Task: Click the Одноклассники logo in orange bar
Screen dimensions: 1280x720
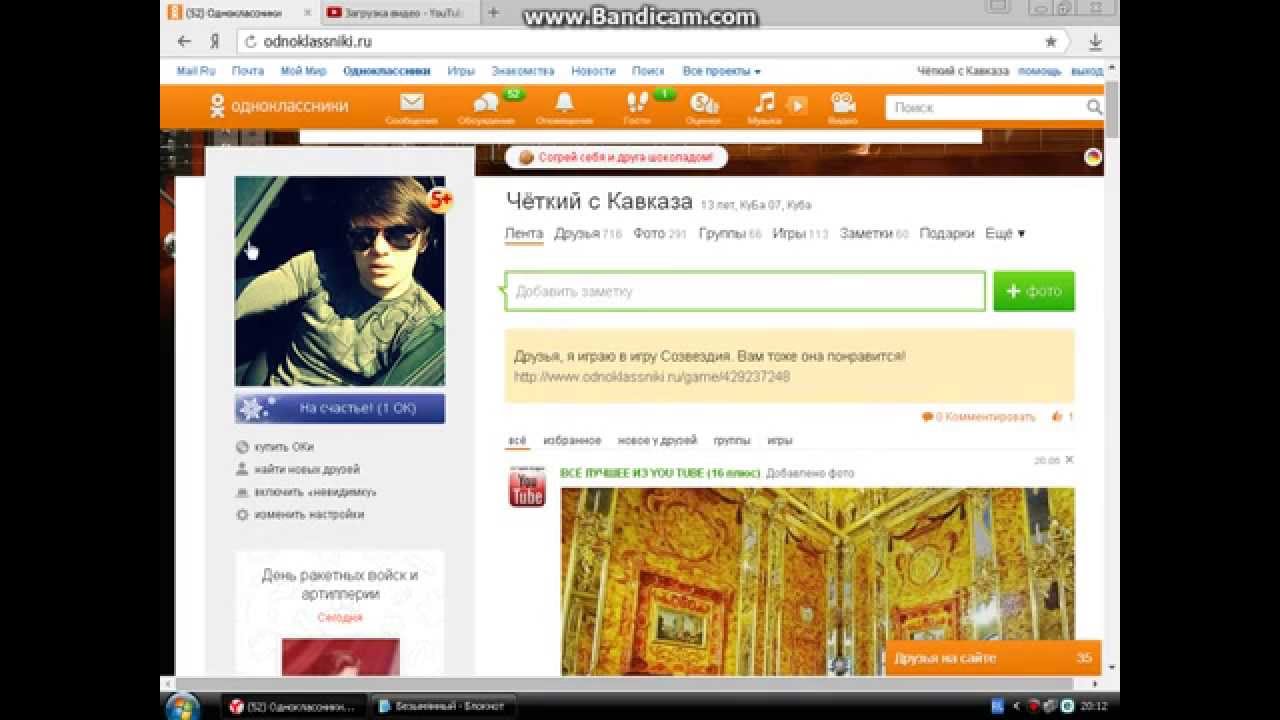Action: tap(278, 106)
